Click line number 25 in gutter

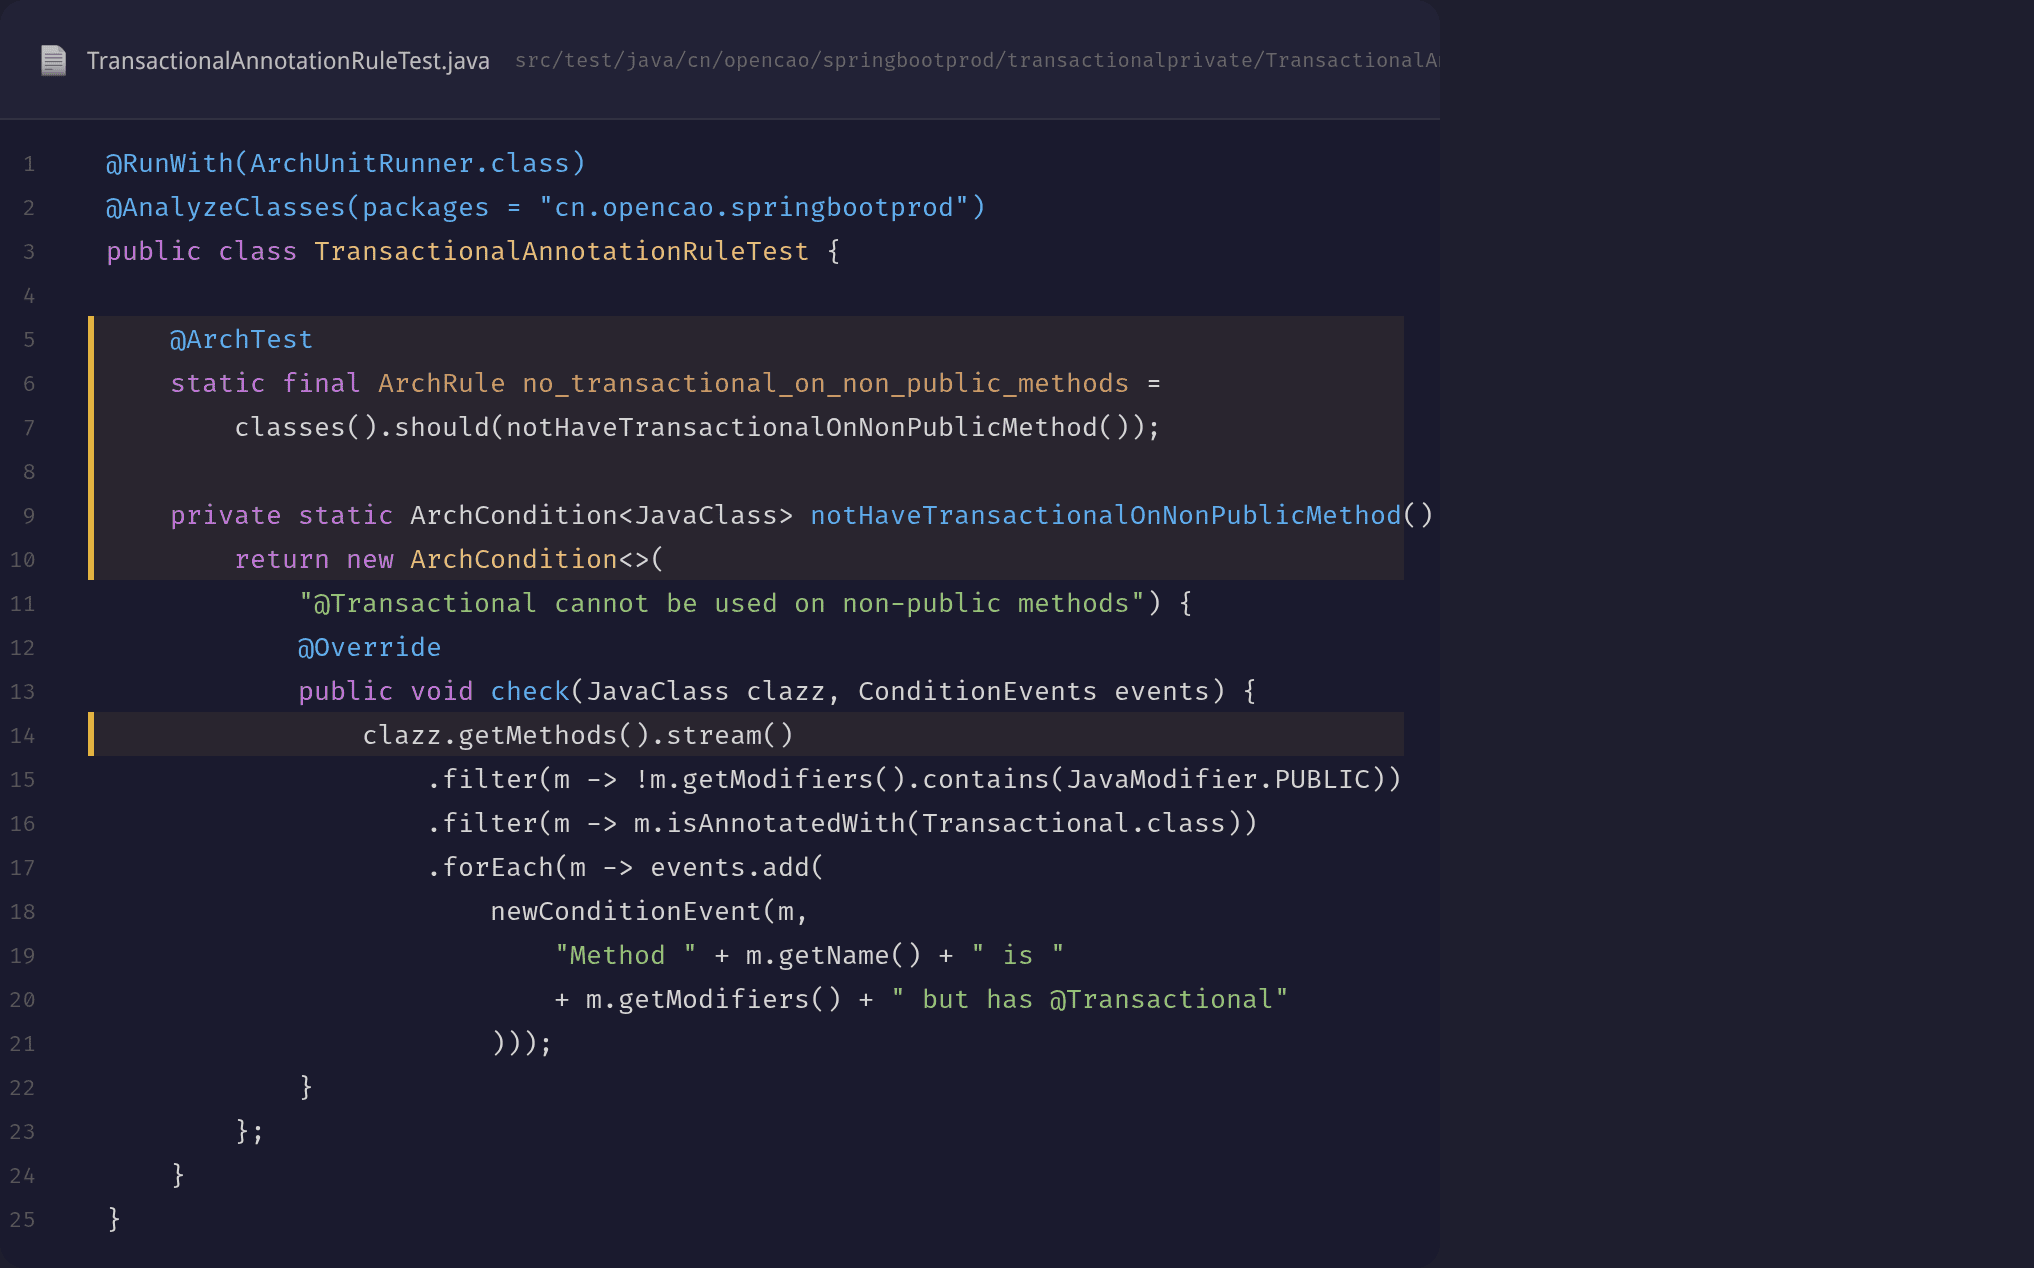pos(22,1220)
